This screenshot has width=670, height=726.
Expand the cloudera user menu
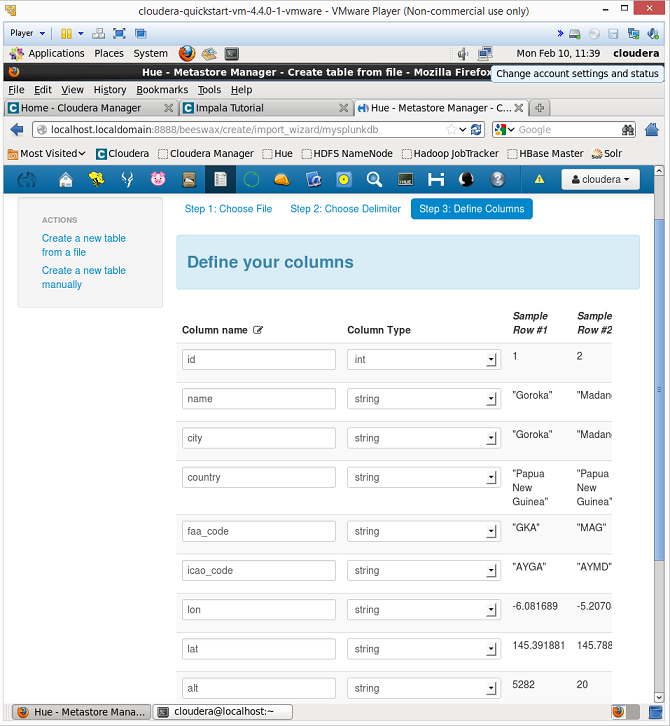click(600, 180)
